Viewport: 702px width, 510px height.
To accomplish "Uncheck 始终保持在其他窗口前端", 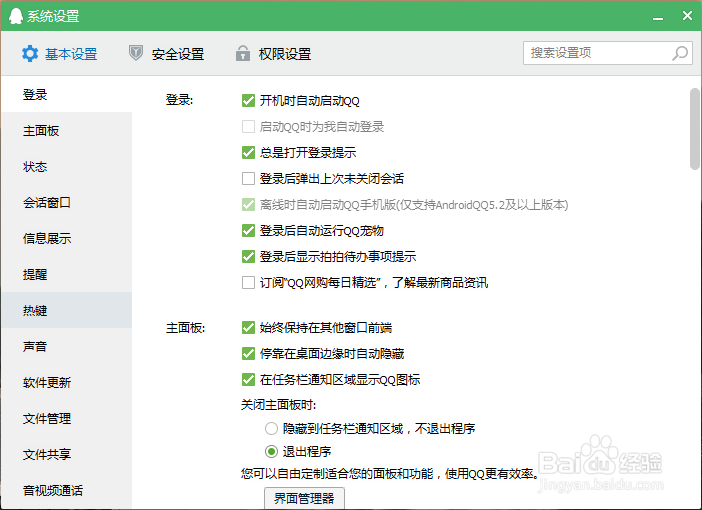I will (x=248, y=328).
